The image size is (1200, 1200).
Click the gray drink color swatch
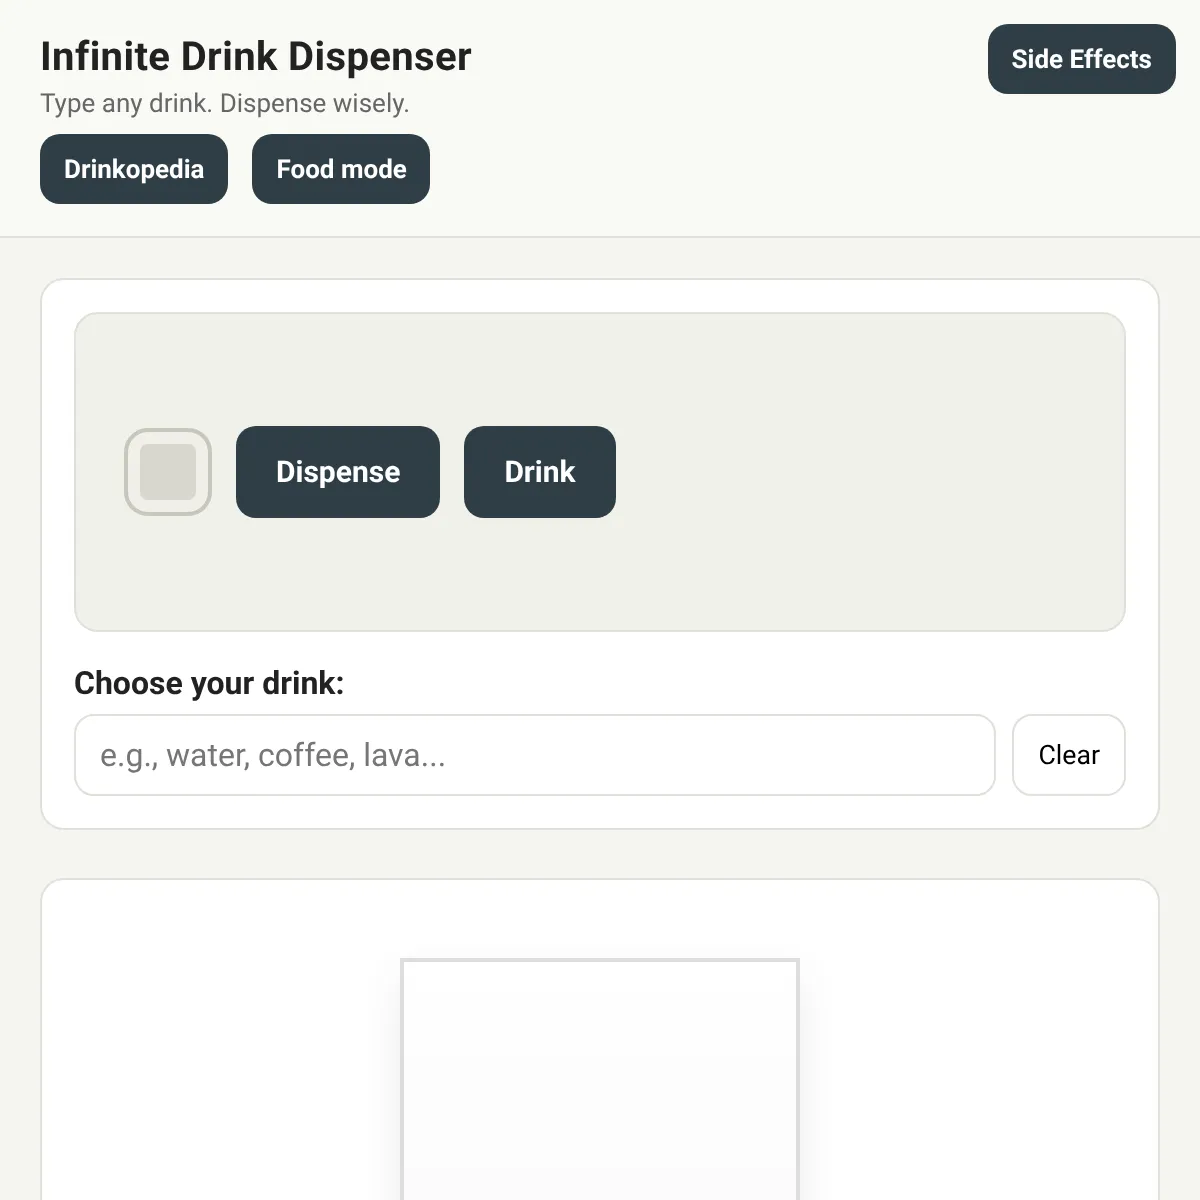(168, 472)
